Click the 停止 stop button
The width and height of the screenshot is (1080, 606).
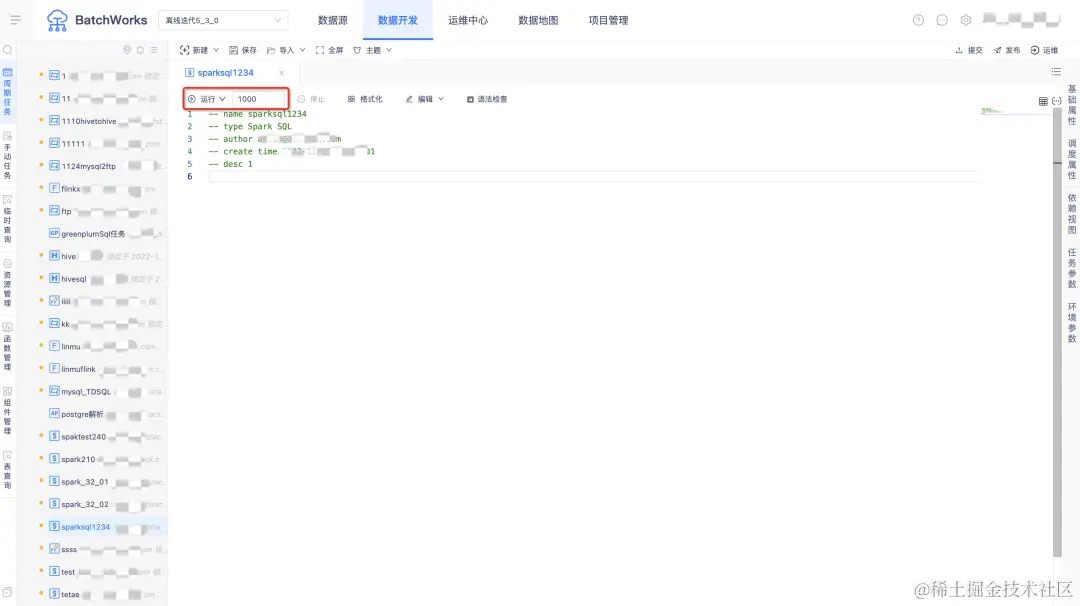[x=311, y=99]
